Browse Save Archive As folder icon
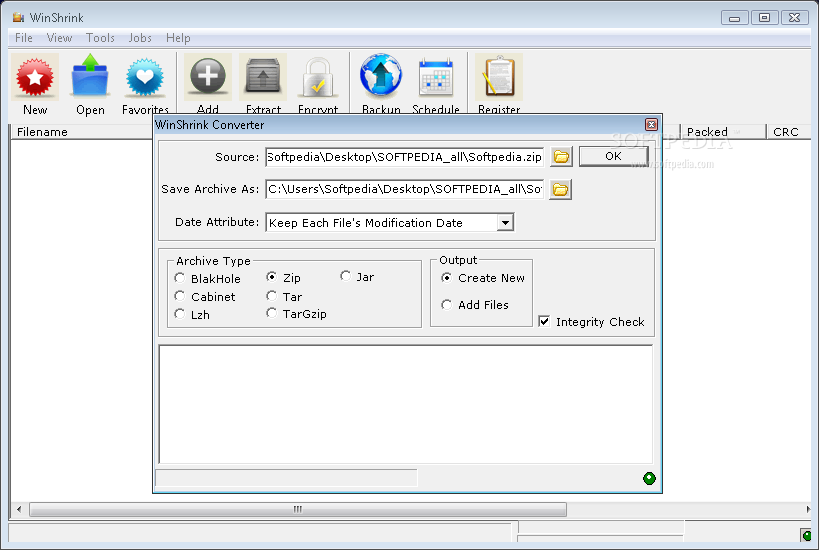Viewport: 819px width, 550px height. (560, 189)
